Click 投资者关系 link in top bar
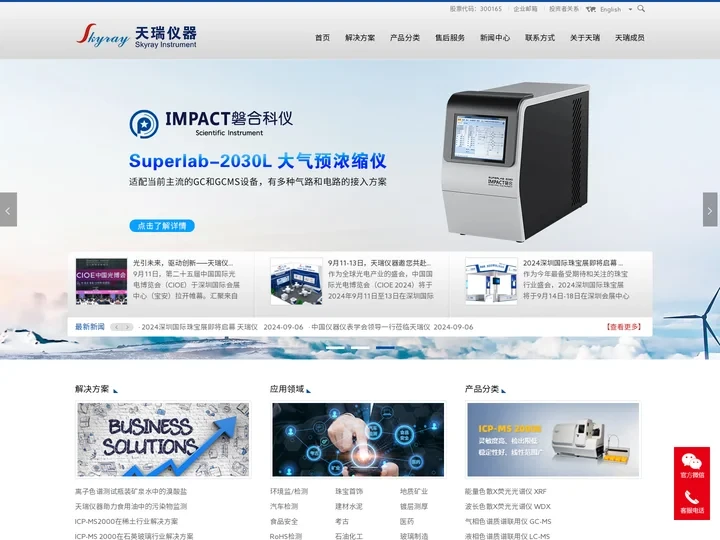The height and width of the screenshot is (540, 720). click(x=564, y=9)
